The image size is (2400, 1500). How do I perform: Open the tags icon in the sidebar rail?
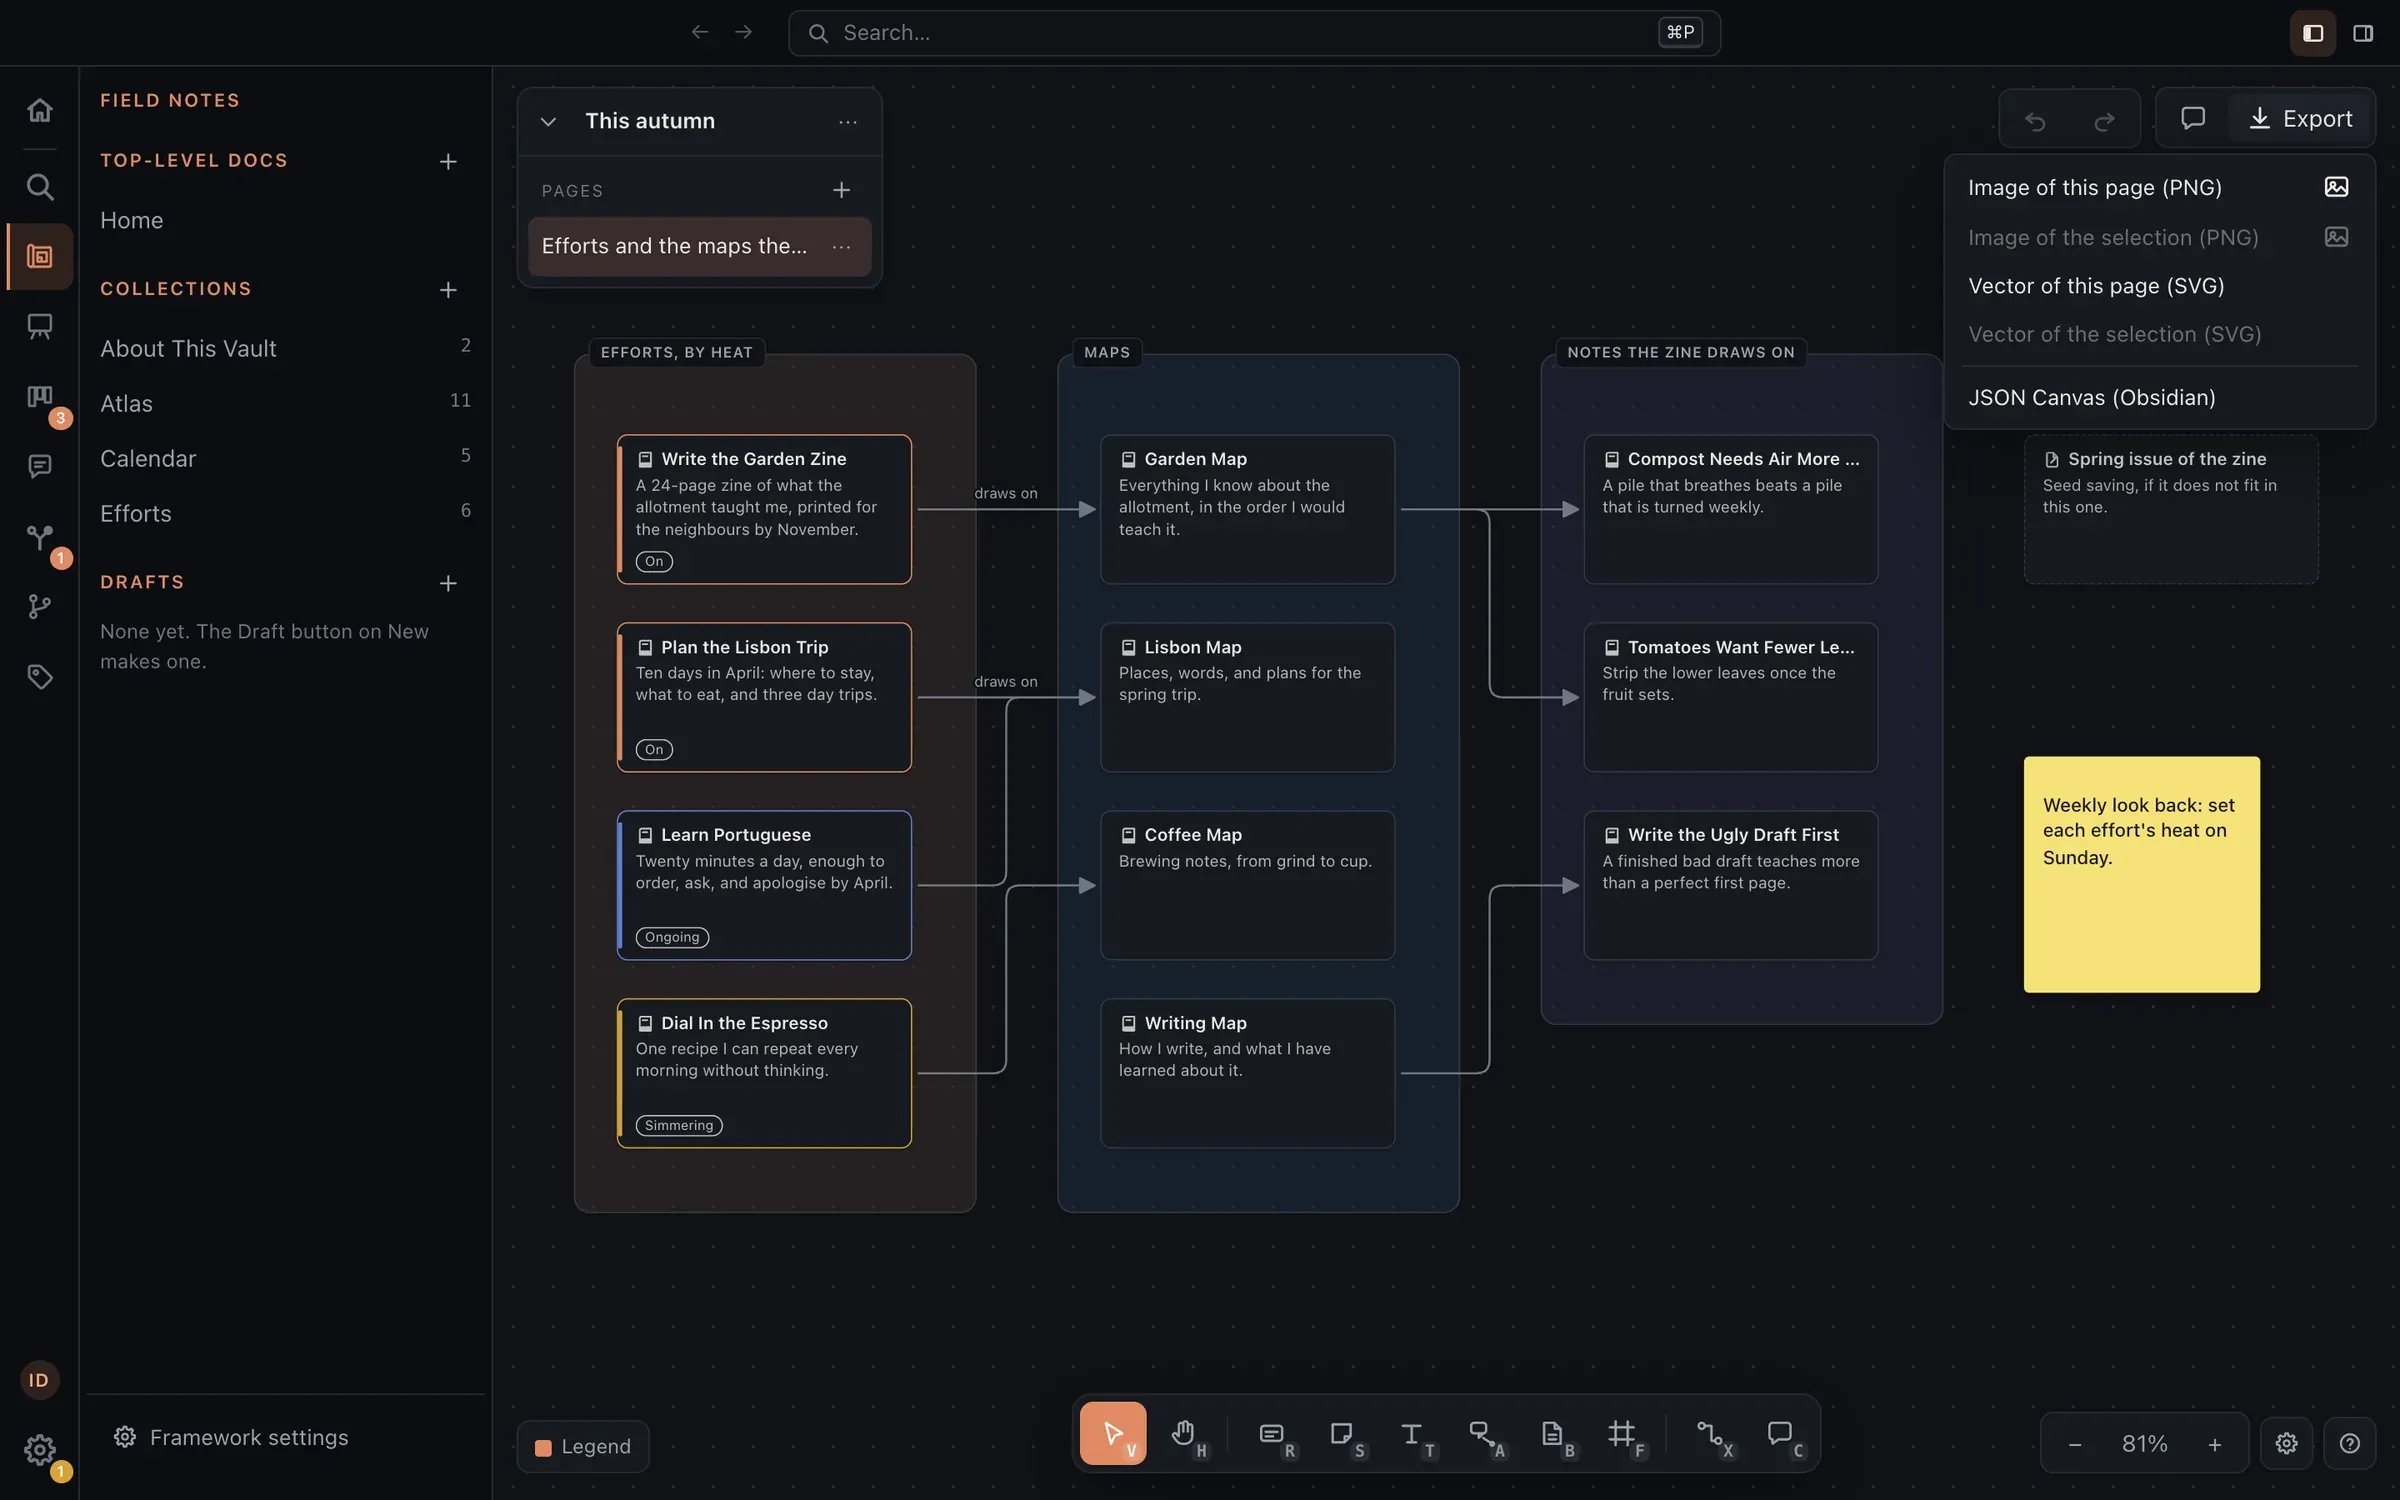39,677
